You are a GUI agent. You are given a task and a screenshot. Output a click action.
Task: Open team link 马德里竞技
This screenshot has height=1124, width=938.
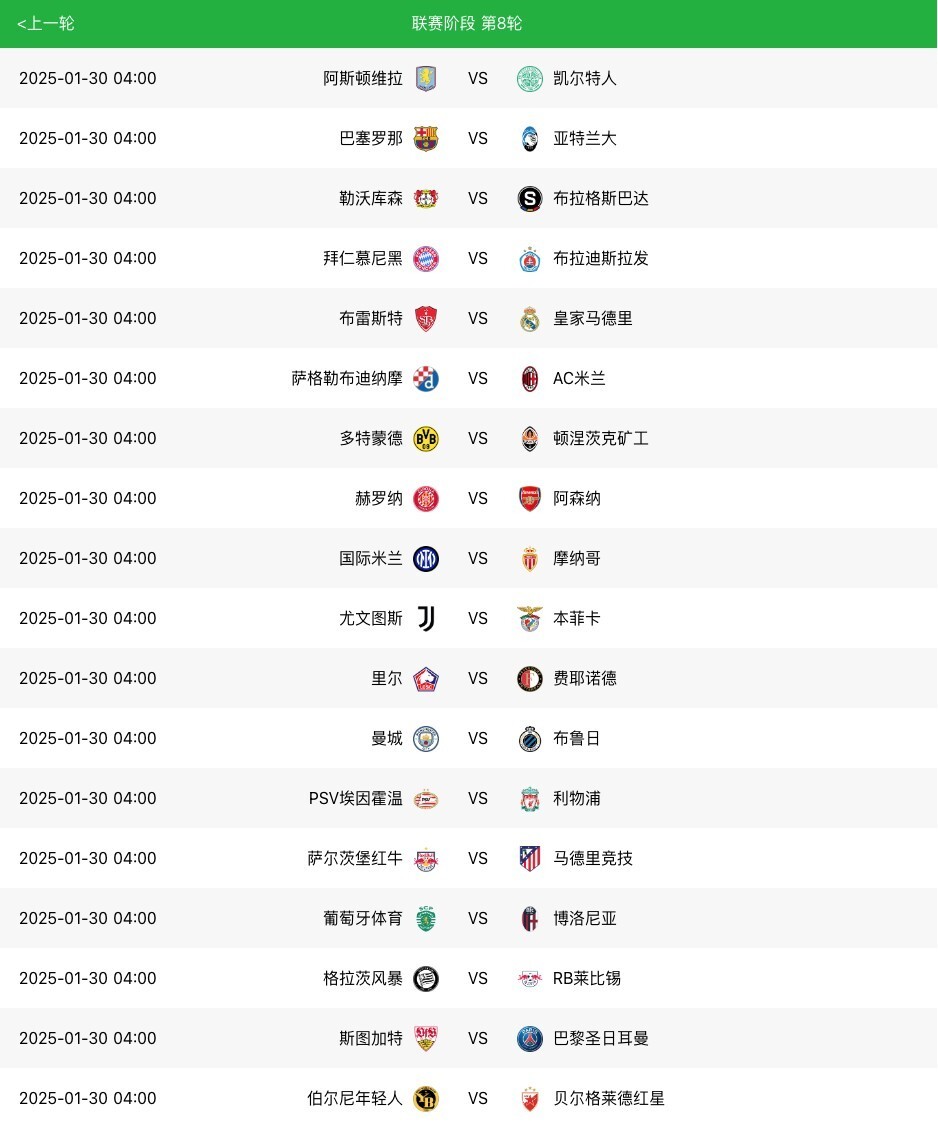(x=593, y=859)
